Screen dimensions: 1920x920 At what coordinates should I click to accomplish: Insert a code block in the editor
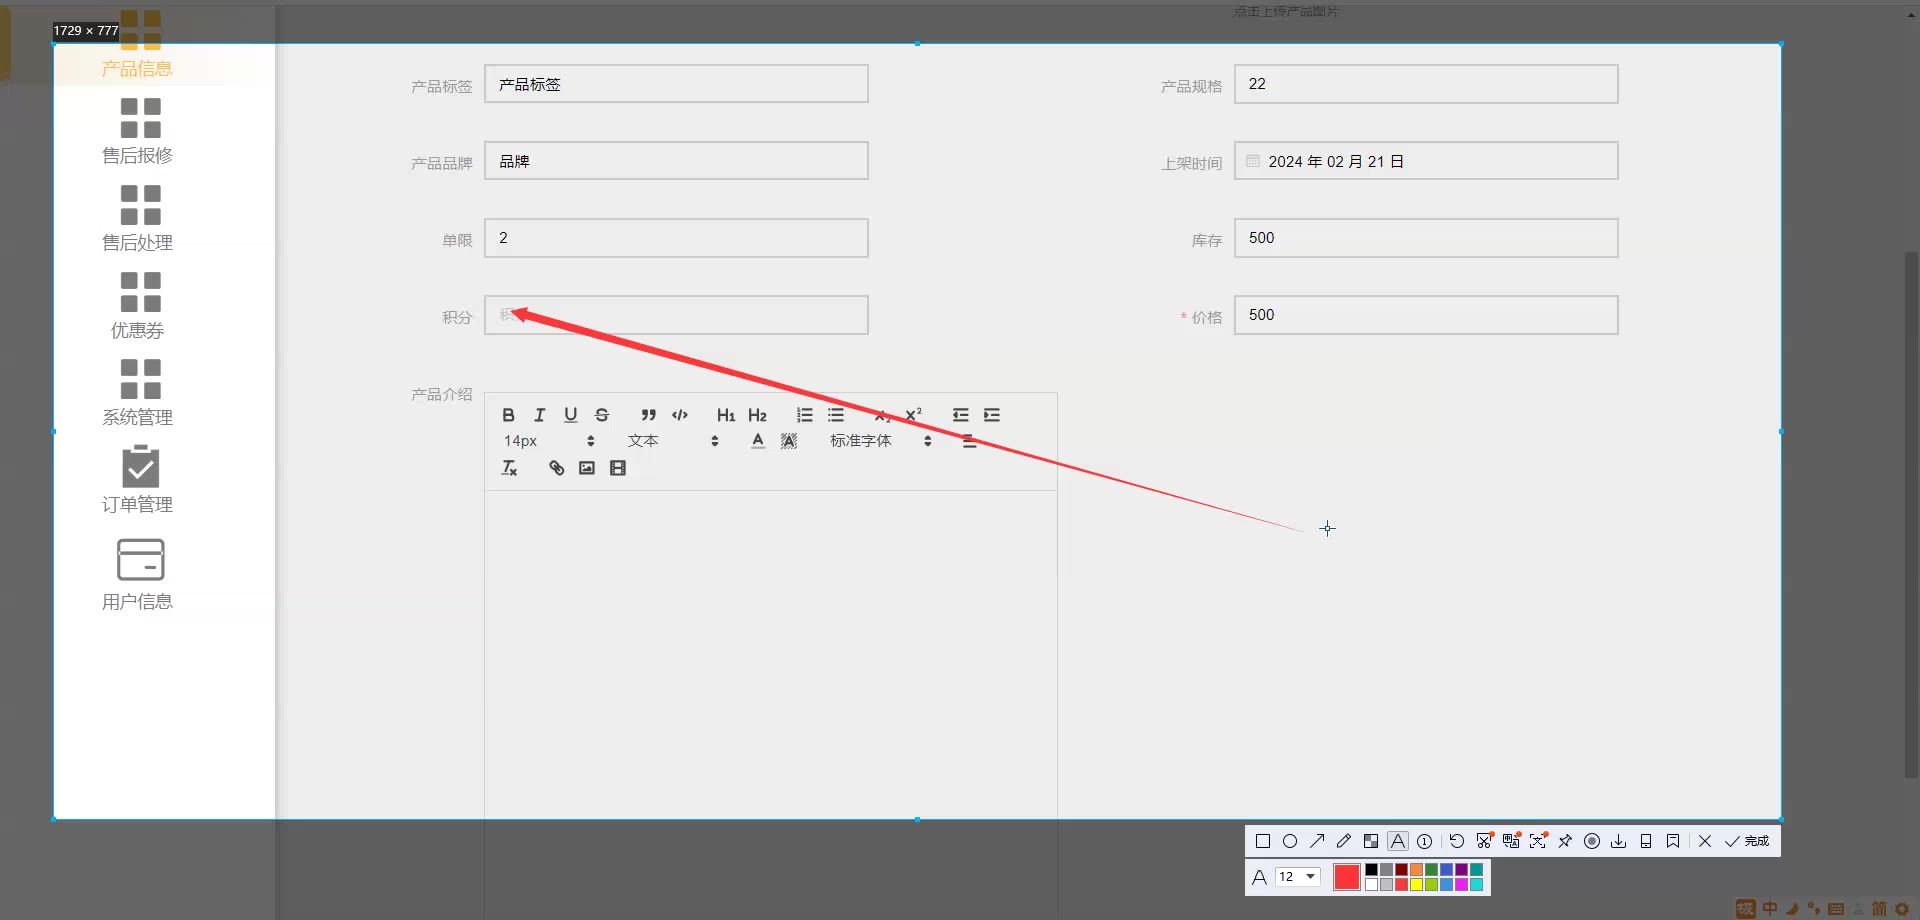[680, 415]
